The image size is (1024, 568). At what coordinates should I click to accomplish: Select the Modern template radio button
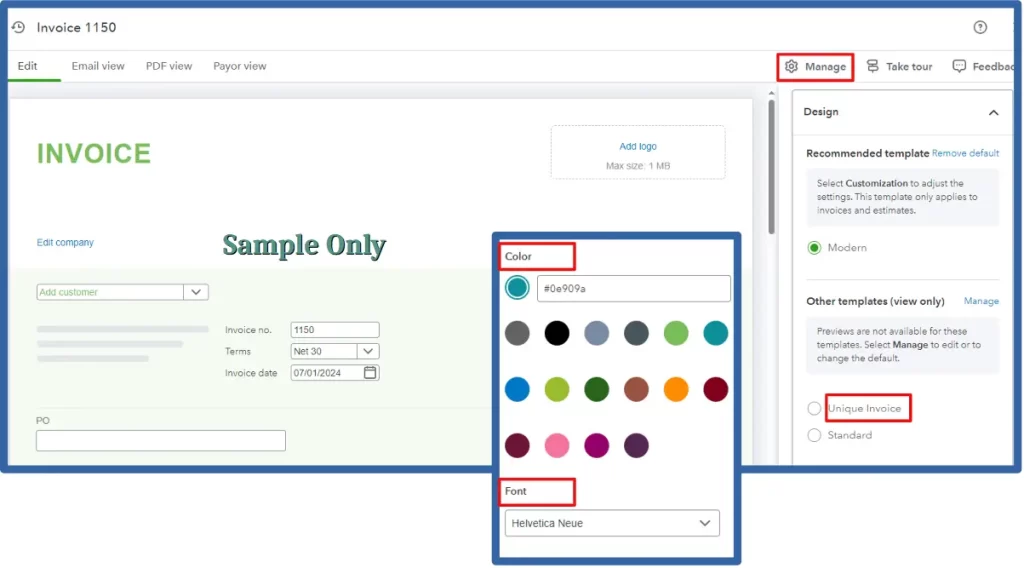tap(814, 248)
